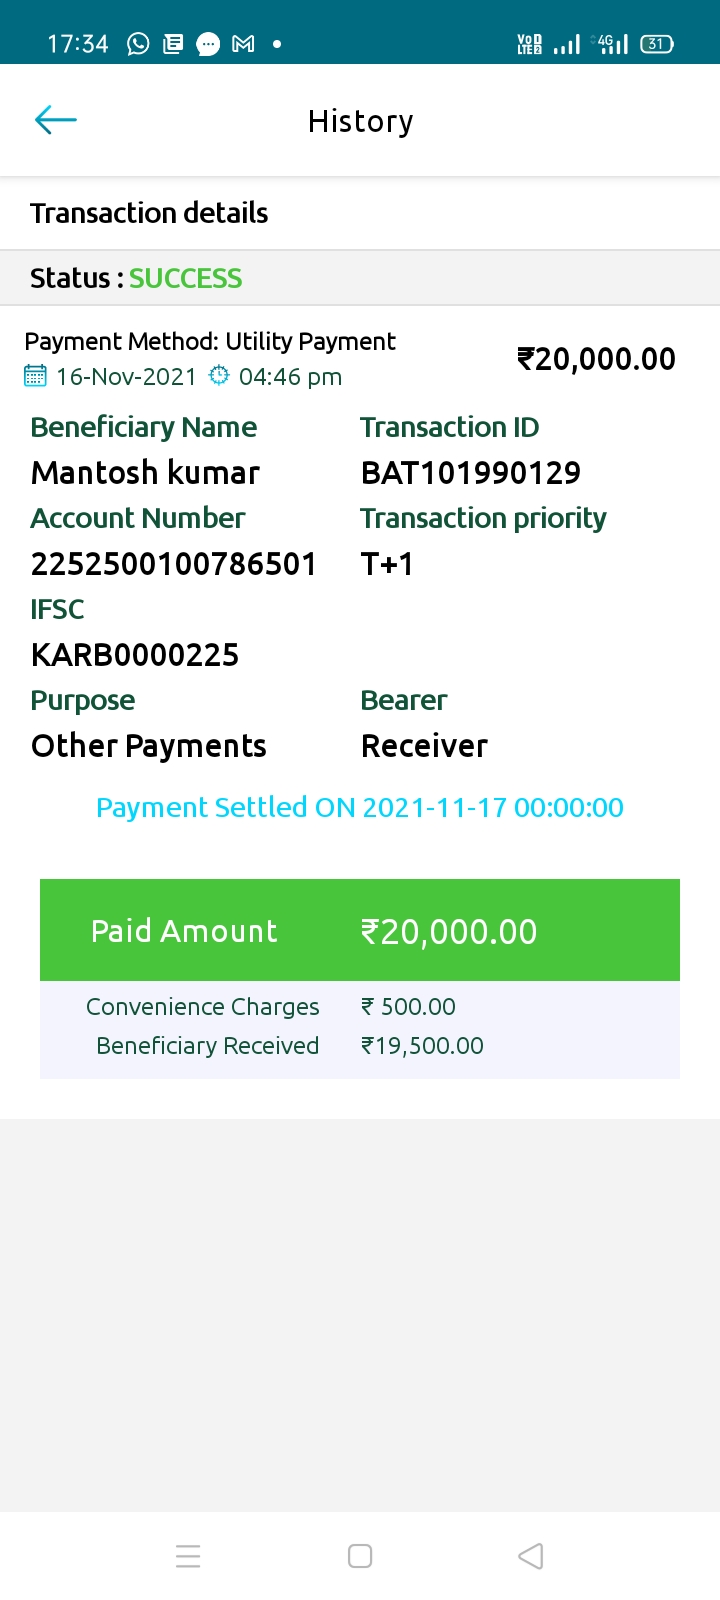Tap the back arrow in History header
720x1600 pixels.
pyautogui.click(x=56, y=121)
